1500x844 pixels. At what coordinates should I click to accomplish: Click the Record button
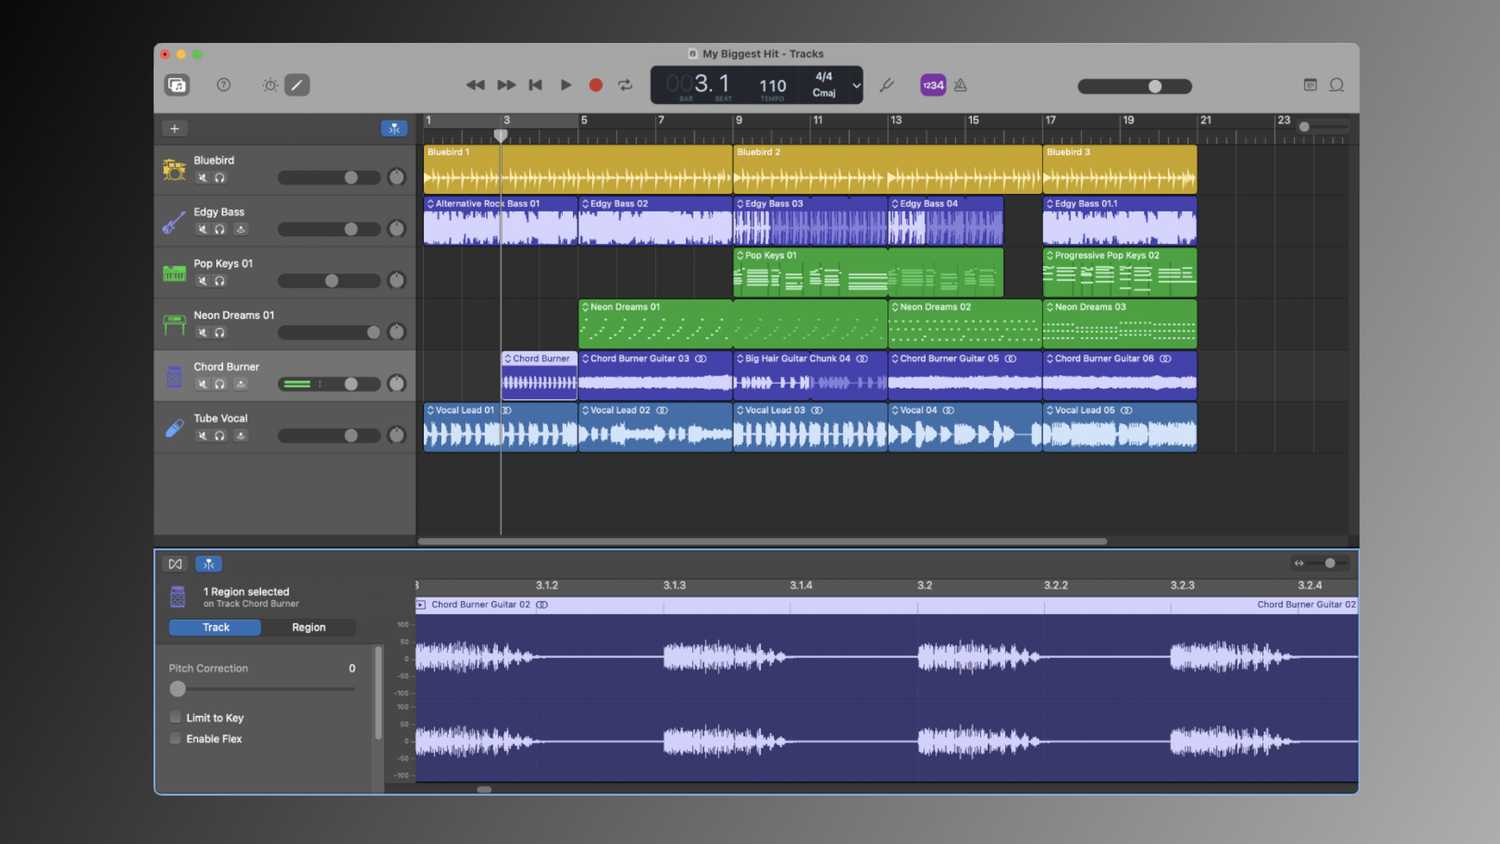coord(596,85)
